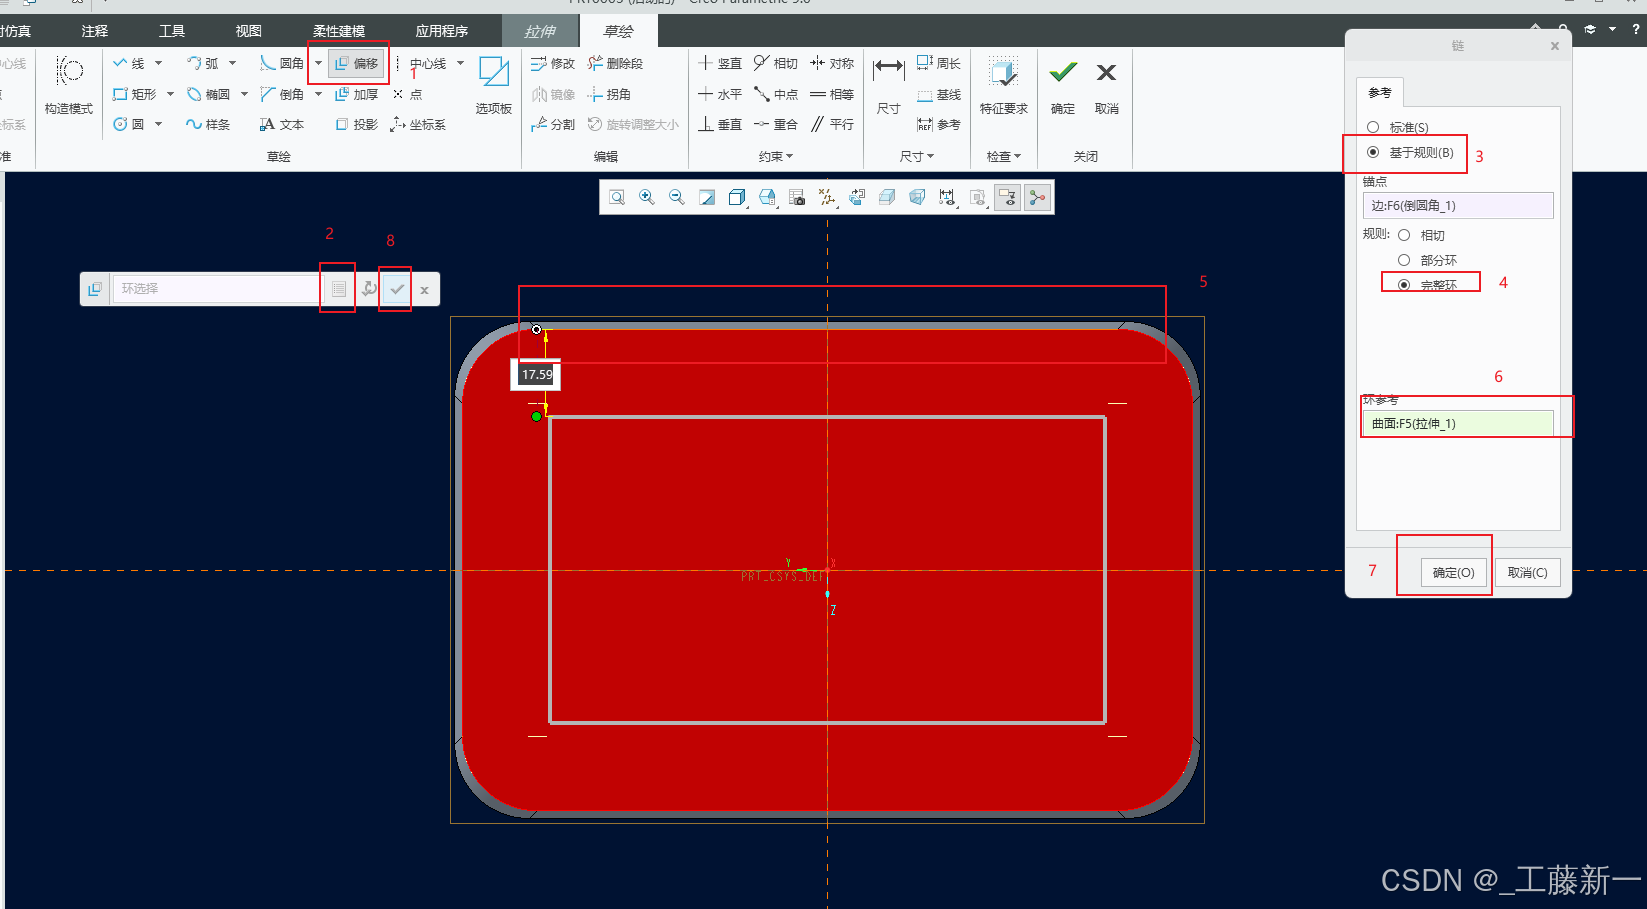
Task: Select the 圆角 (Fillet) tool
Action: coord(282,63)
